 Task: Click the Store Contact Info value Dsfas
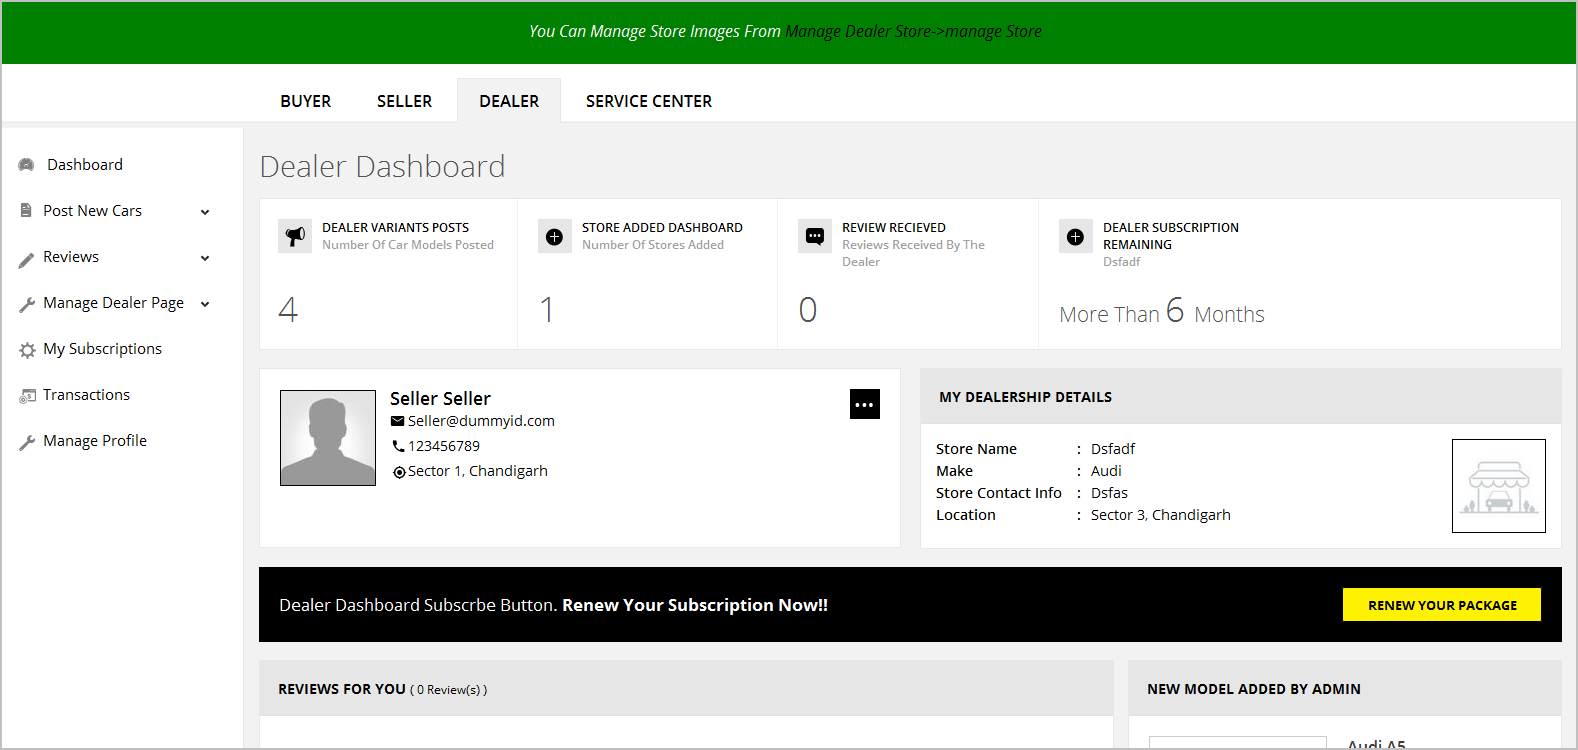[x=1109, y=493]
